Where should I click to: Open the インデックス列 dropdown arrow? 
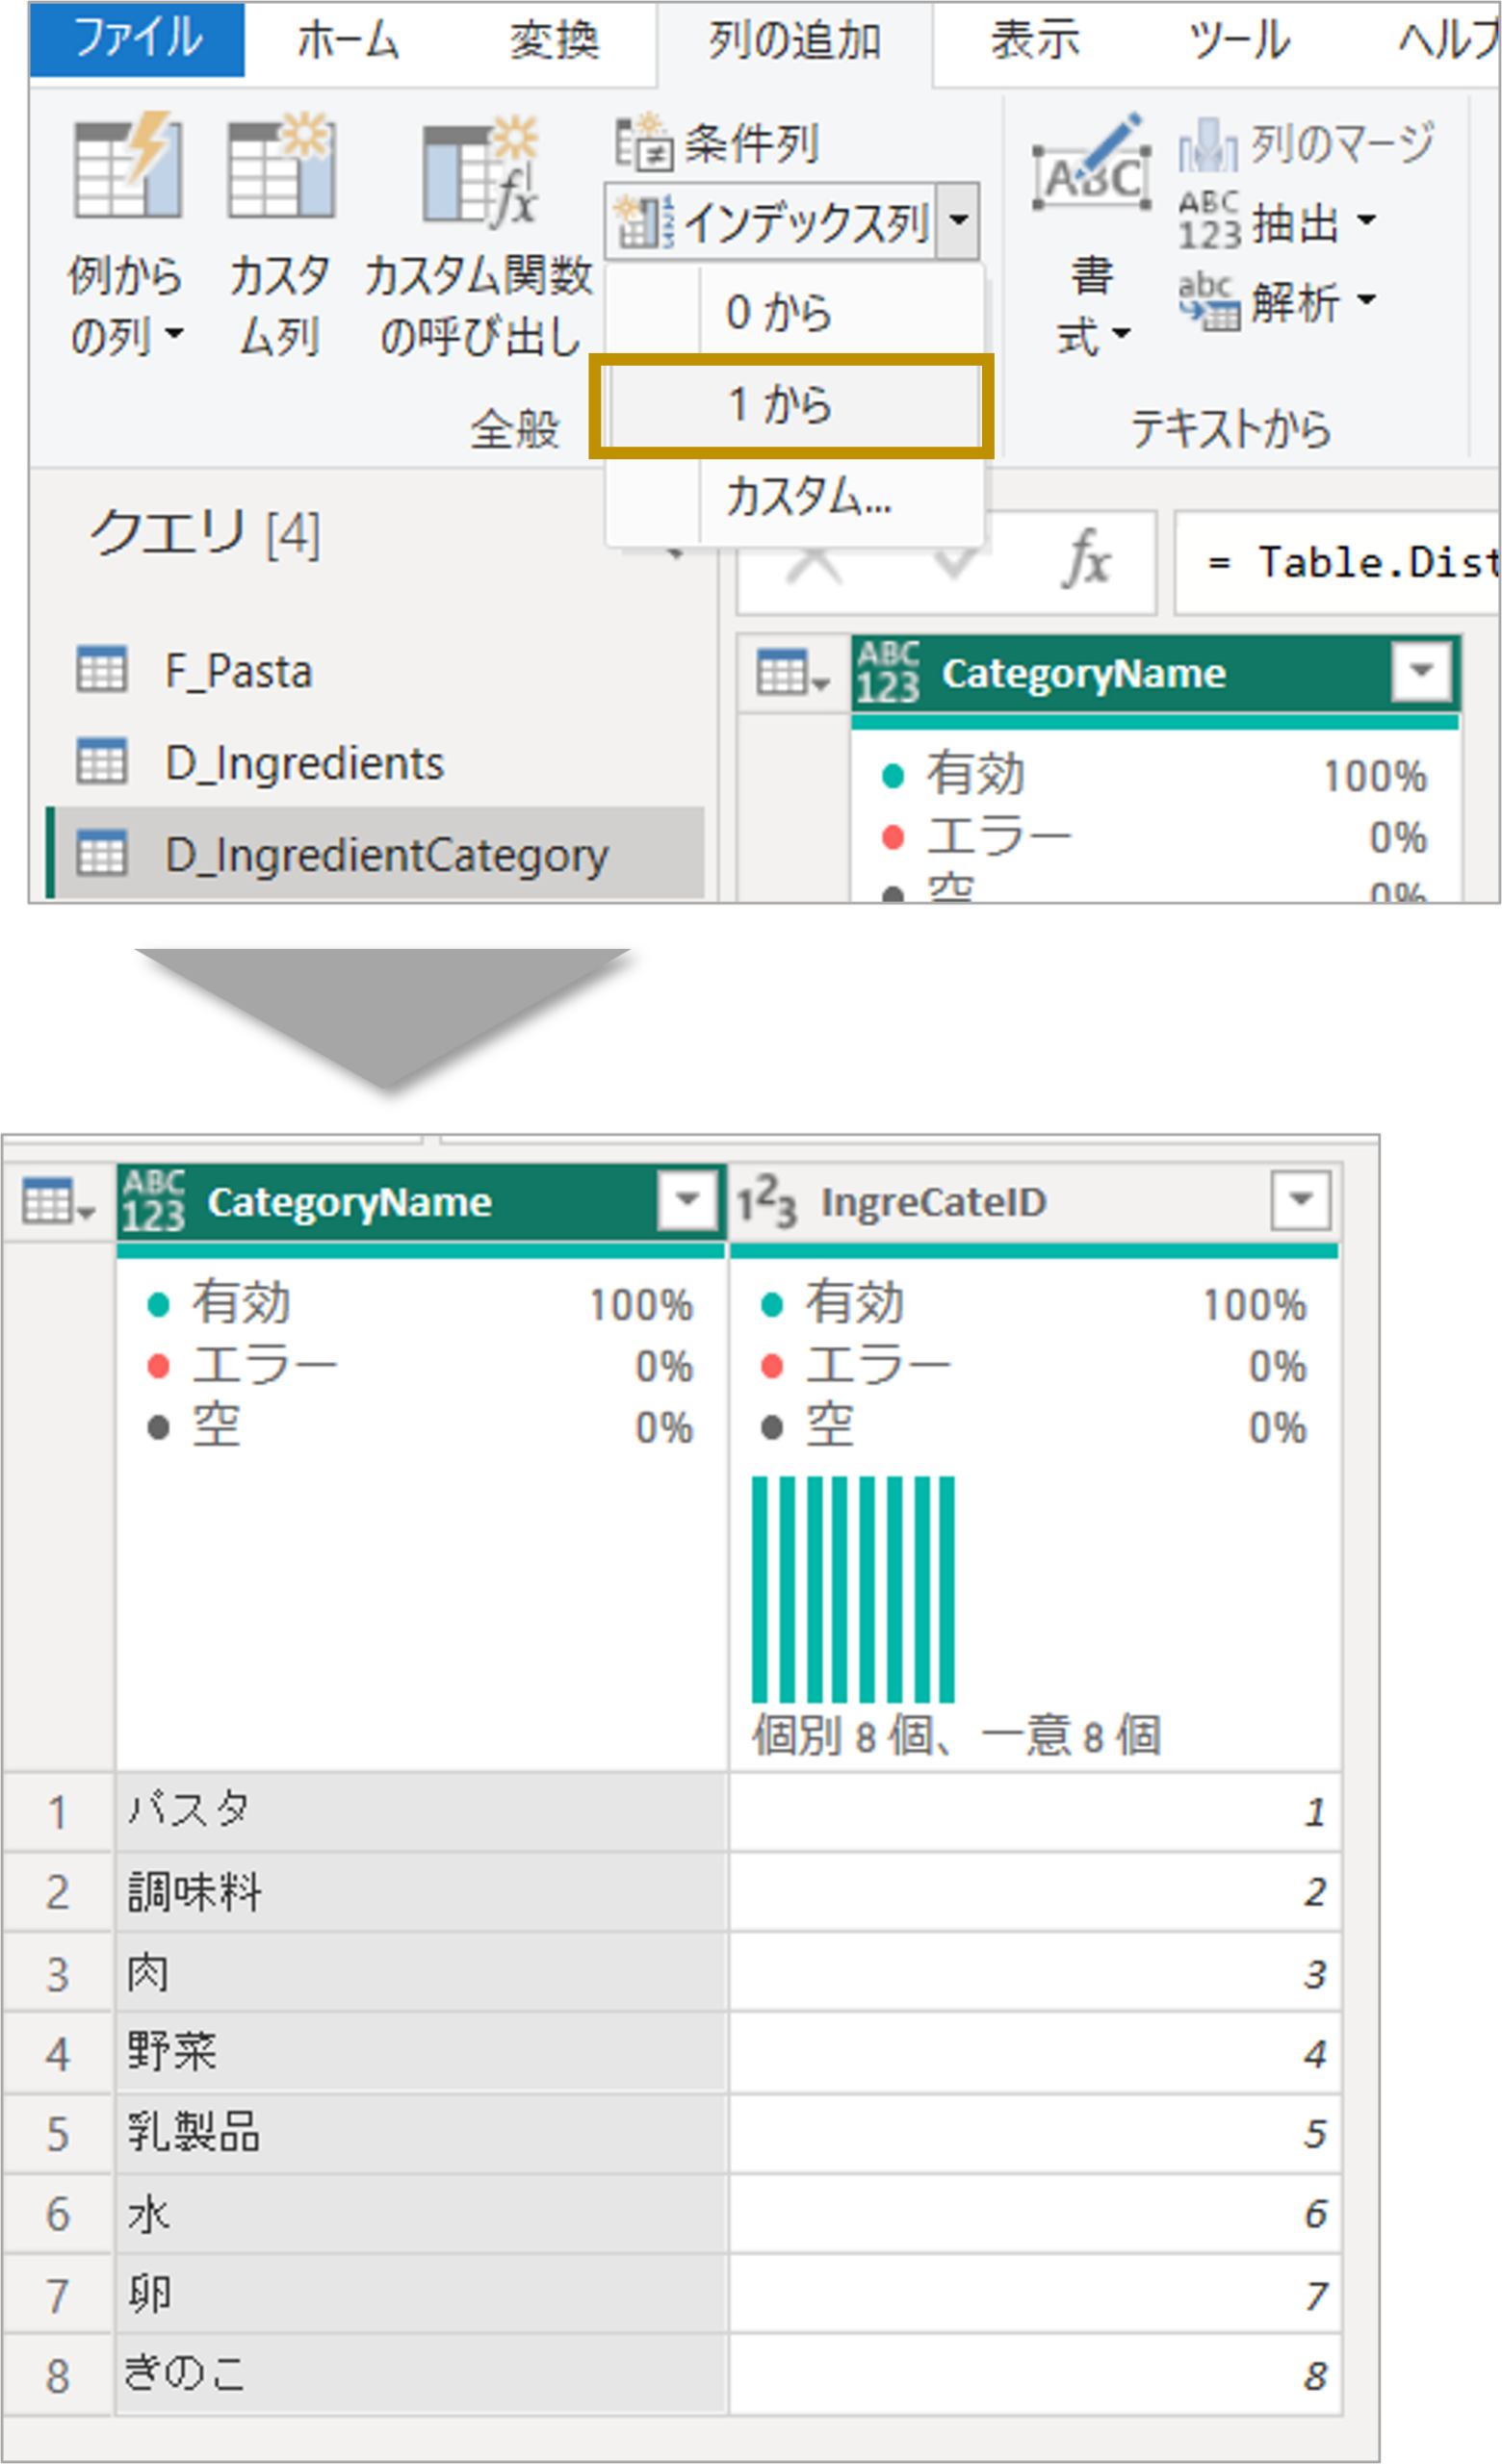pos(958,221)
